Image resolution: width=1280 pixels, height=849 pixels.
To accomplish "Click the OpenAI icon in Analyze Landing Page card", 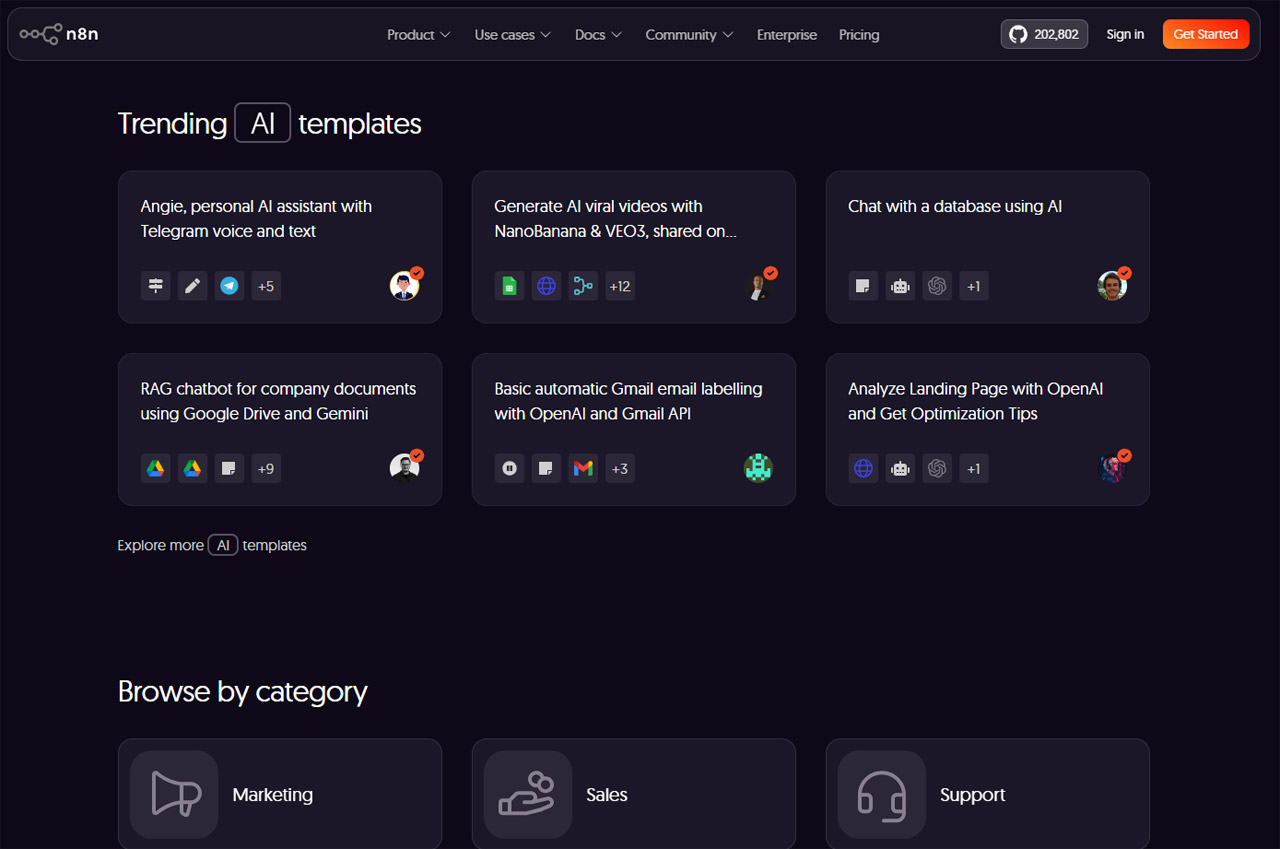I will coord(937,468).
